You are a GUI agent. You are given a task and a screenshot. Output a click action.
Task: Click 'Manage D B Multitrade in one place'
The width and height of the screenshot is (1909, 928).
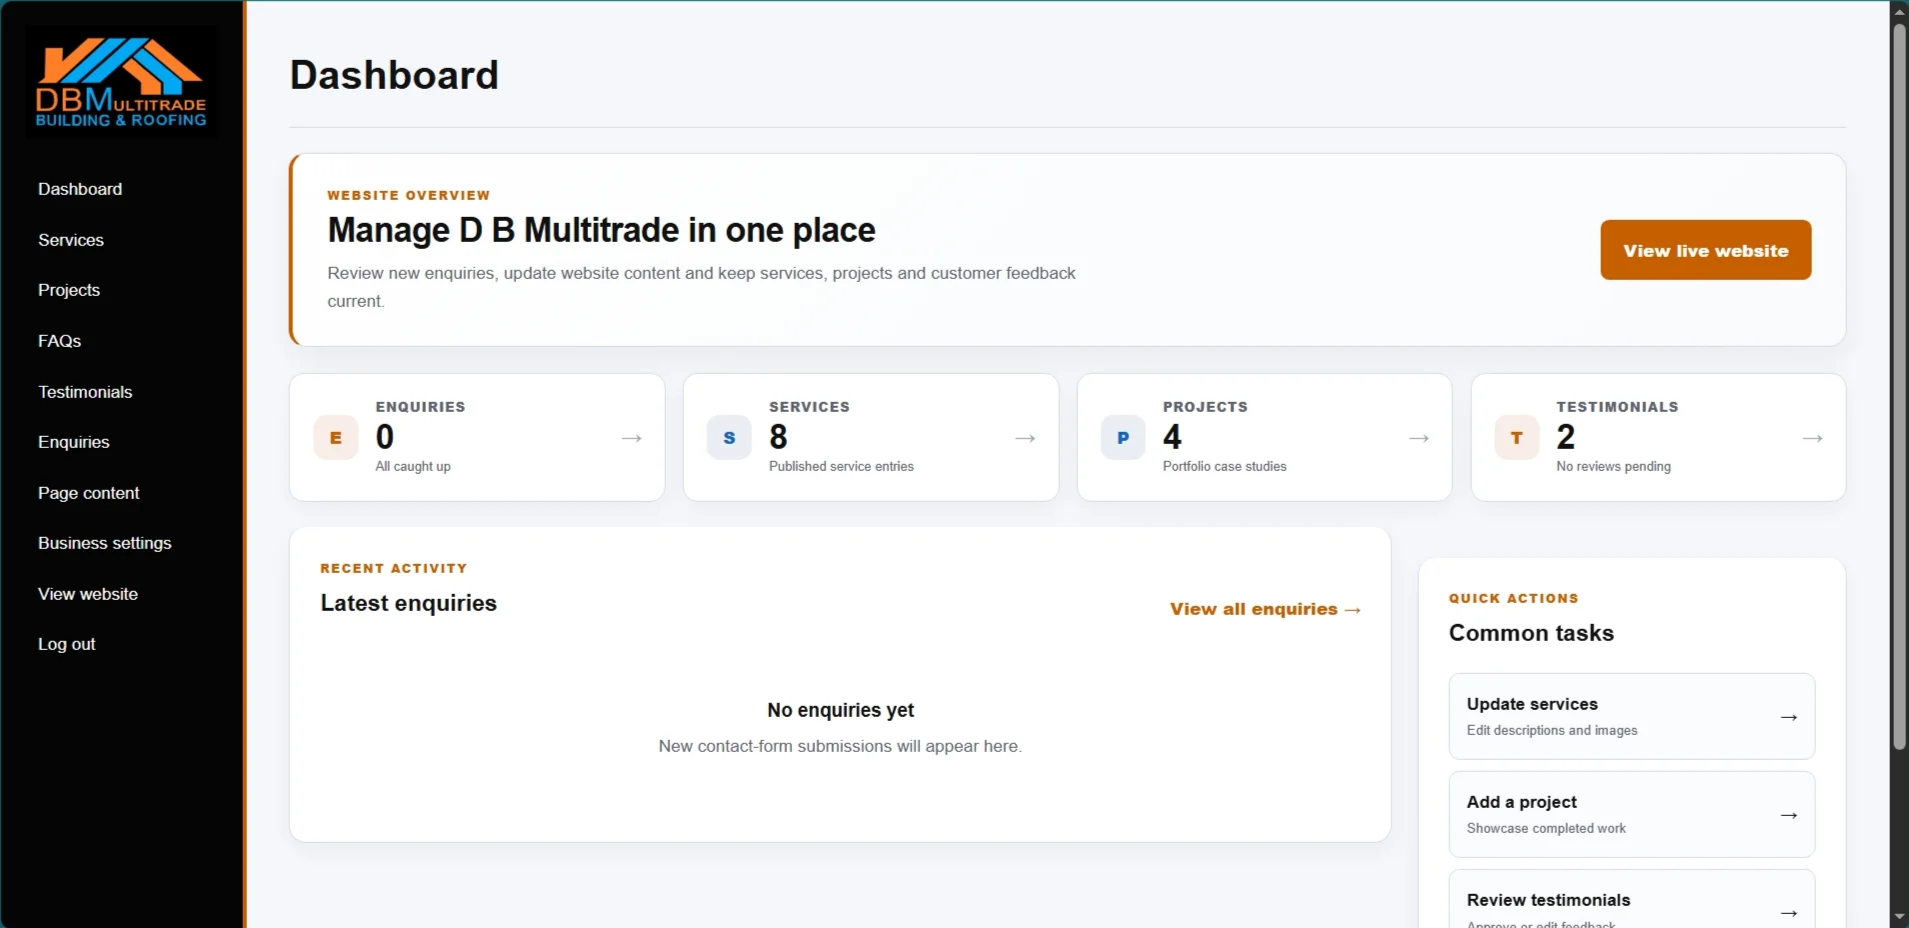[601, 230]
